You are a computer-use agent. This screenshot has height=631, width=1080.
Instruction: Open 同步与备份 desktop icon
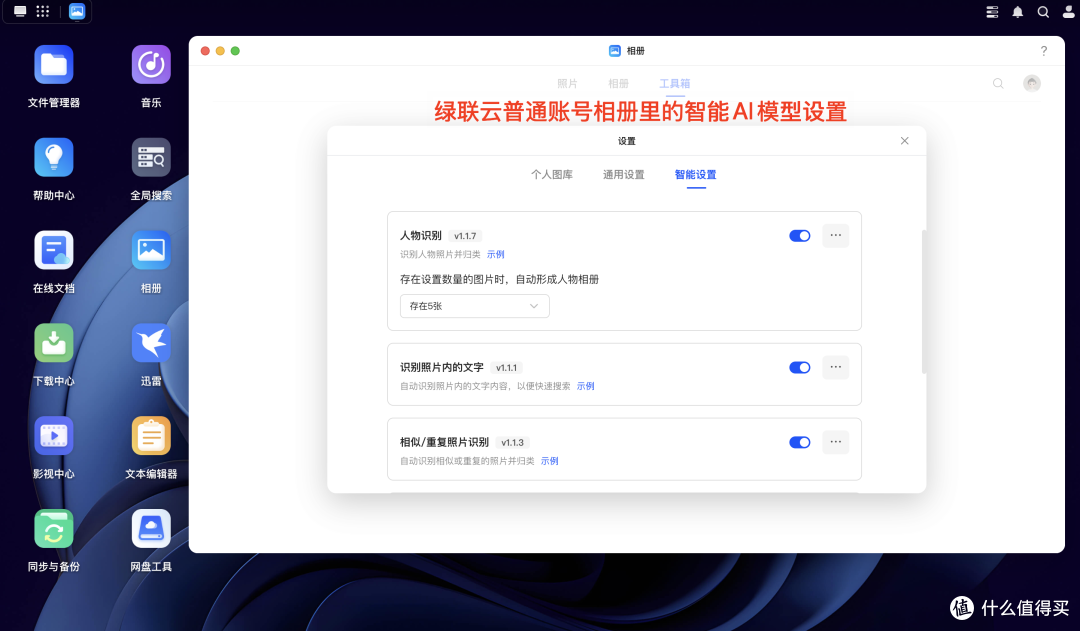coord(54,529)
